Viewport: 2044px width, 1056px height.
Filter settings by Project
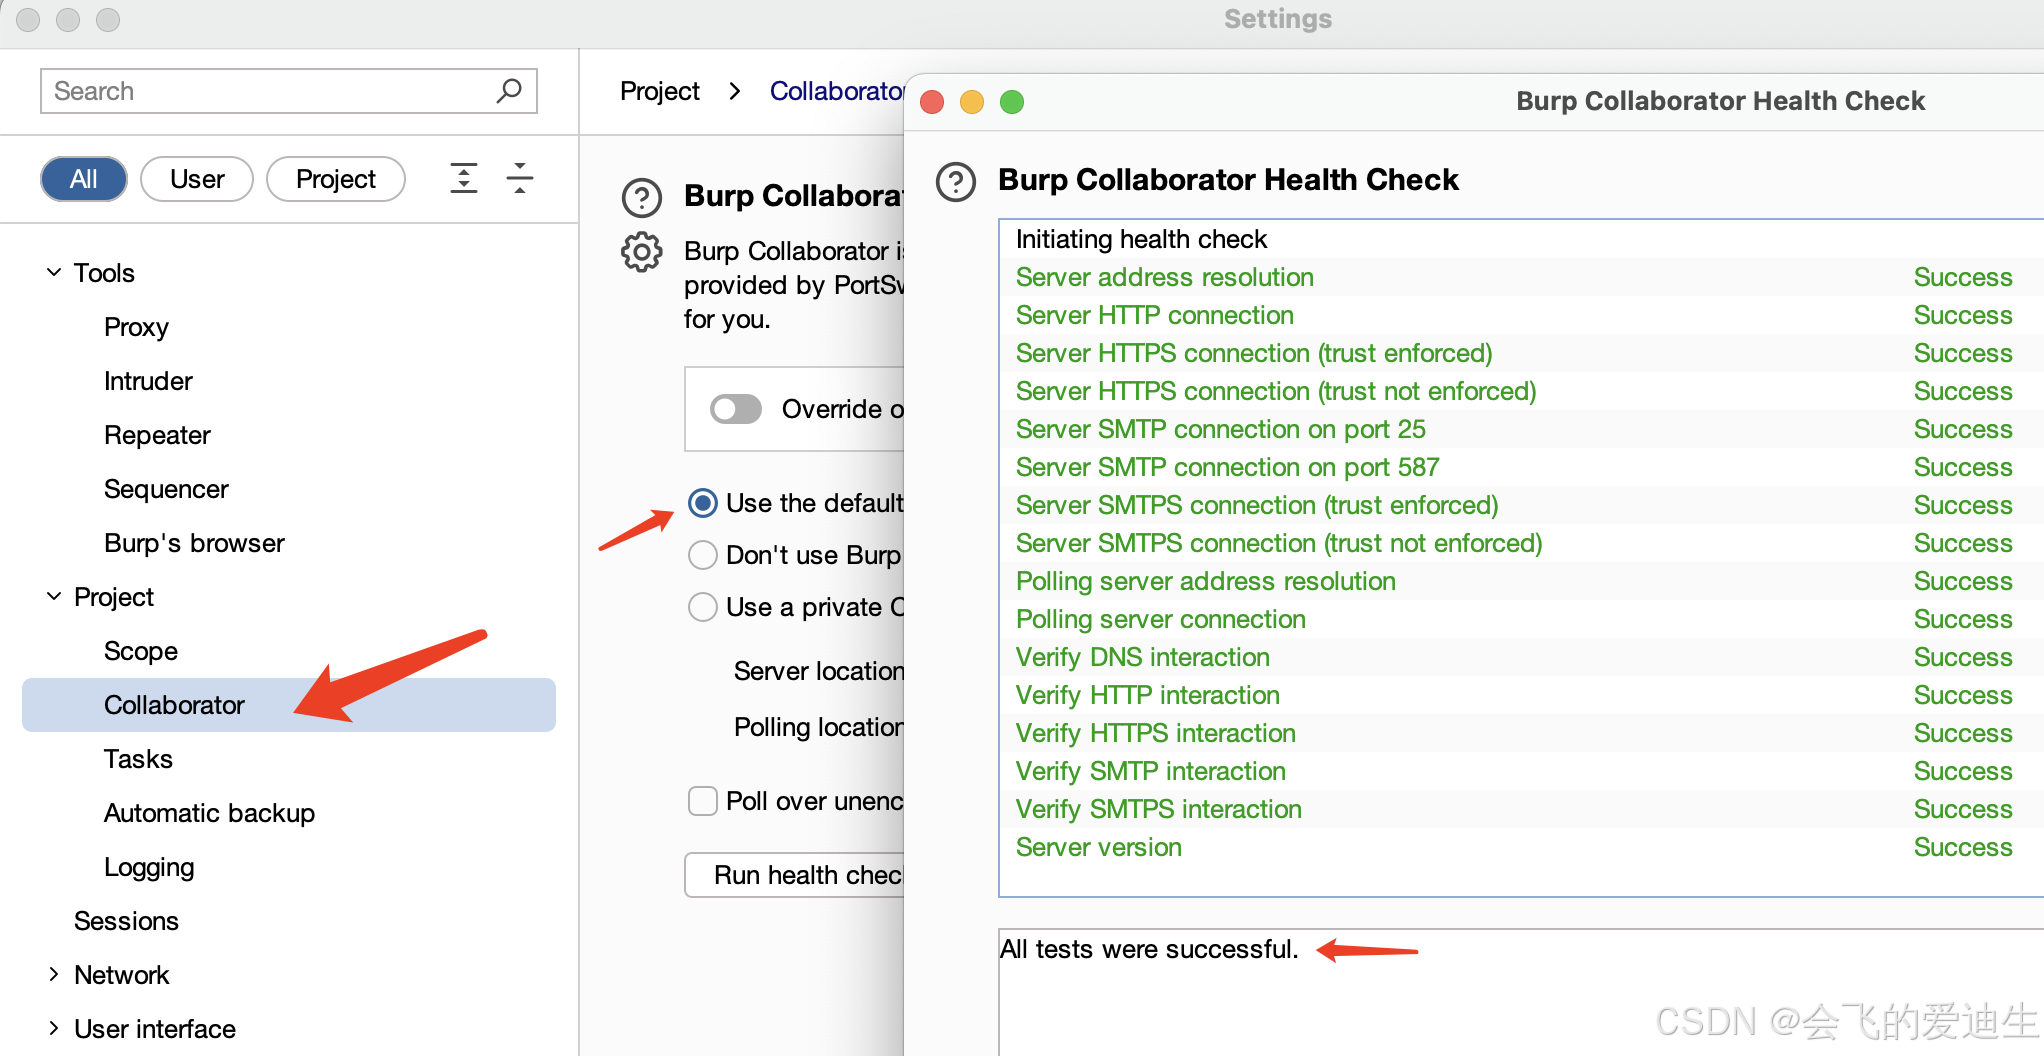(336, 179)
